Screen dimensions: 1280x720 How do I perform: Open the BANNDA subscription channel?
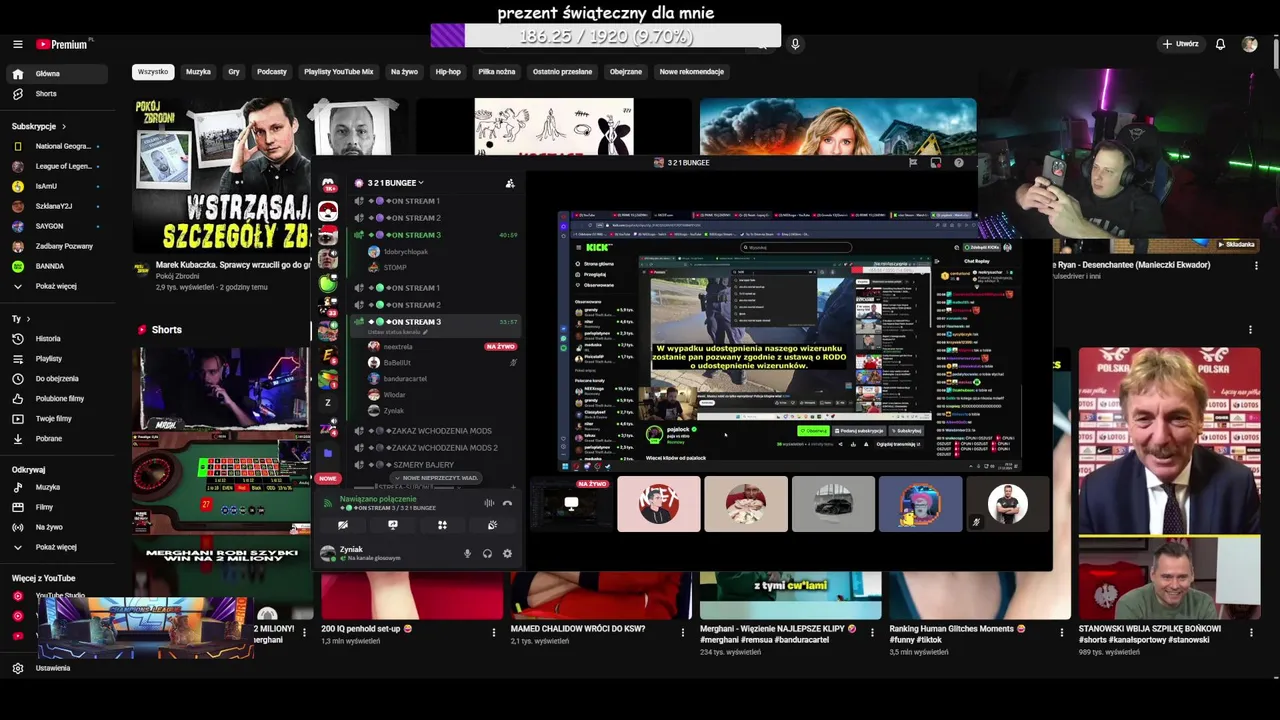pyautogui.click(x=55, y=266)
